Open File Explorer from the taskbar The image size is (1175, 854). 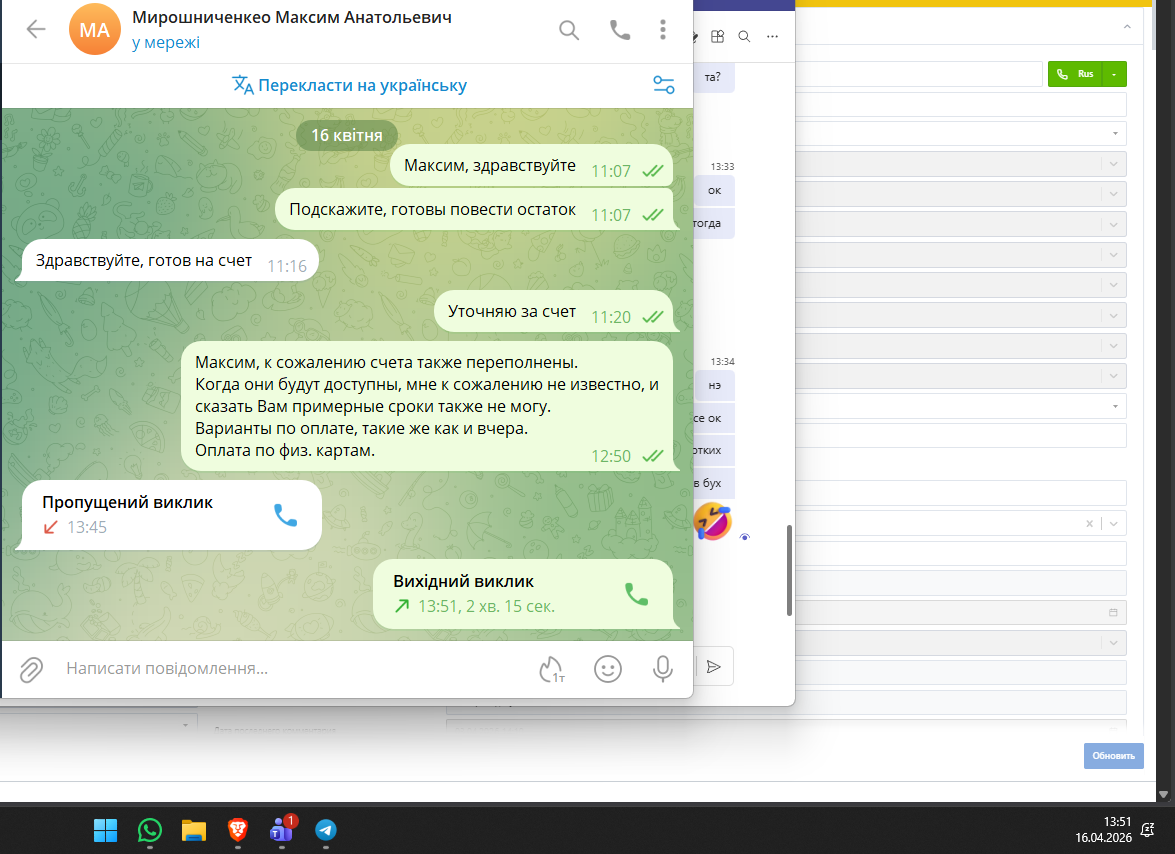tap(193, 830)
